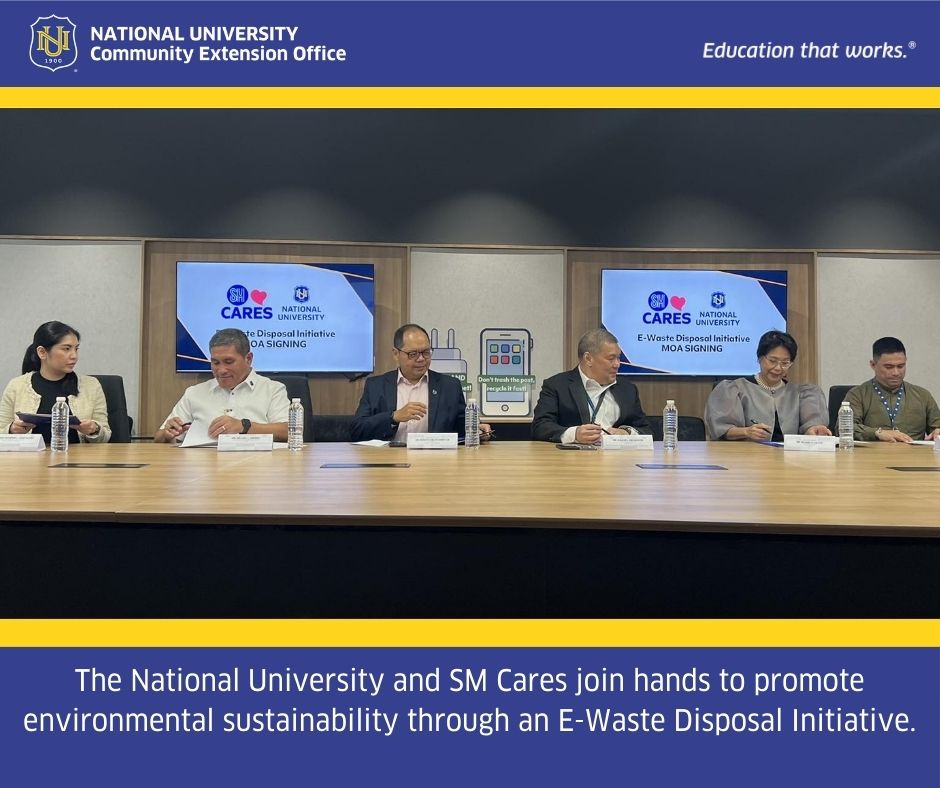940x788 pixels.
Task: Click the yellow stripe above the photo
Action: [470, 97]
